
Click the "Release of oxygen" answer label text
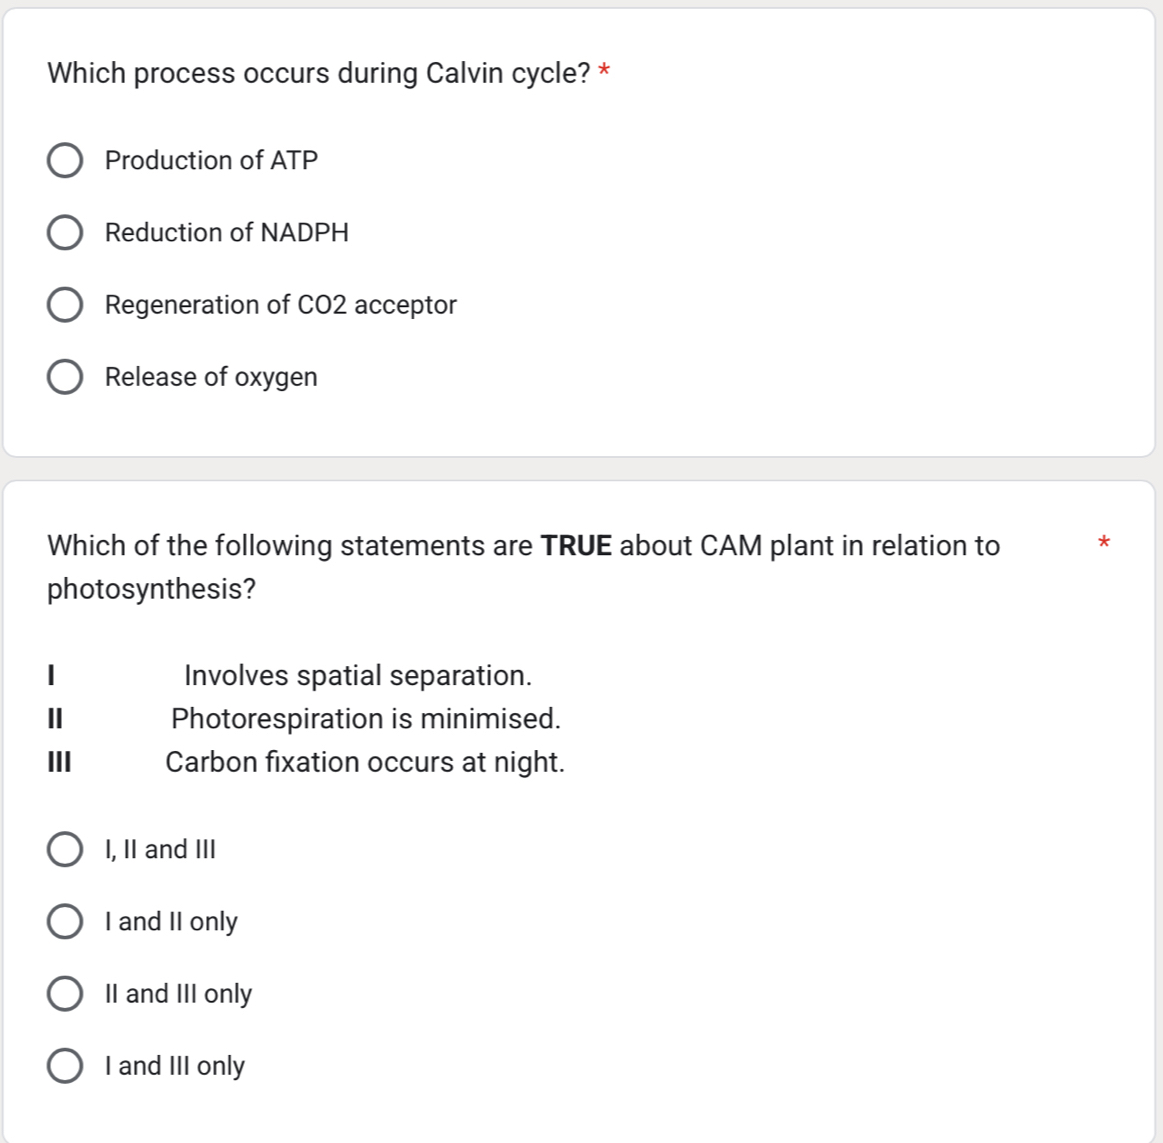(x=210, y=377)
